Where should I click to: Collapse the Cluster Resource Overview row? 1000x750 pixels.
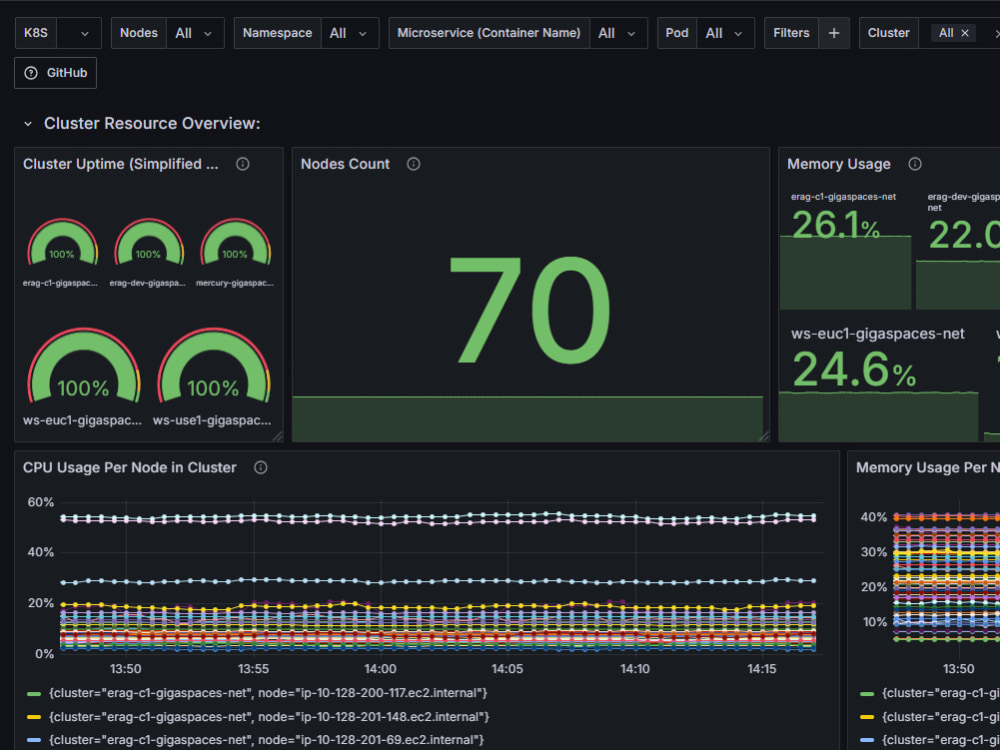27,124
